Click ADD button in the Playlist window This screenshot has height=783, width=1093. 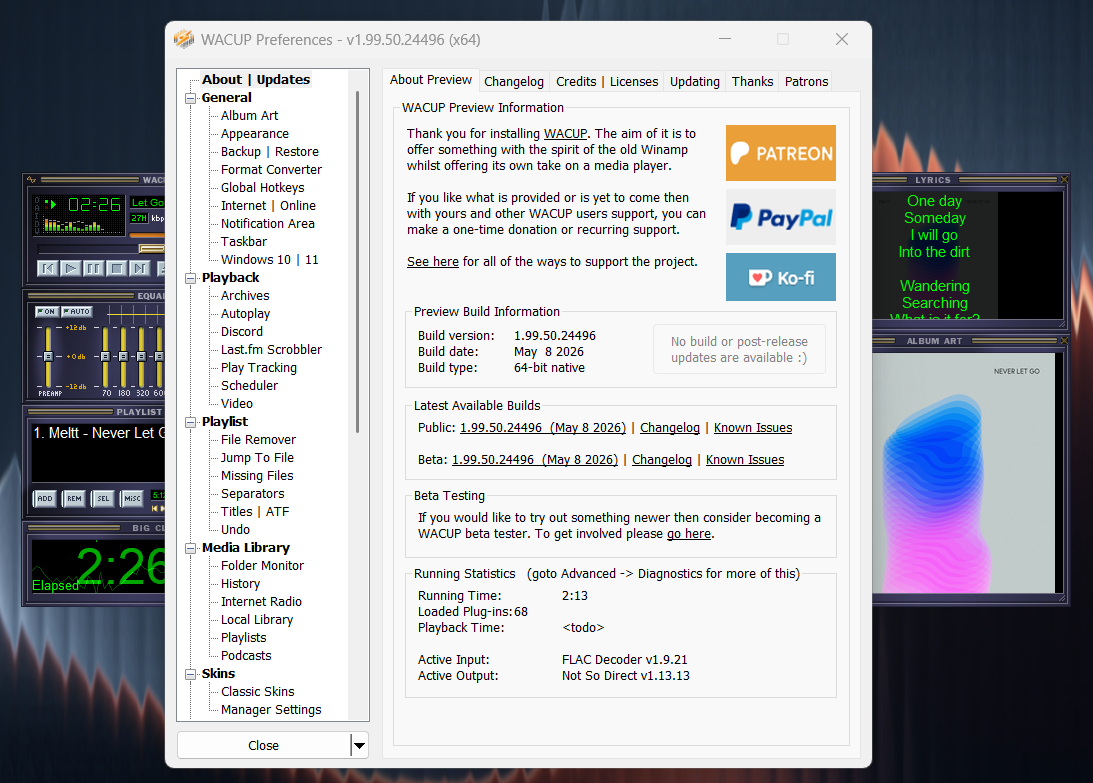click(x=45, y=499)
